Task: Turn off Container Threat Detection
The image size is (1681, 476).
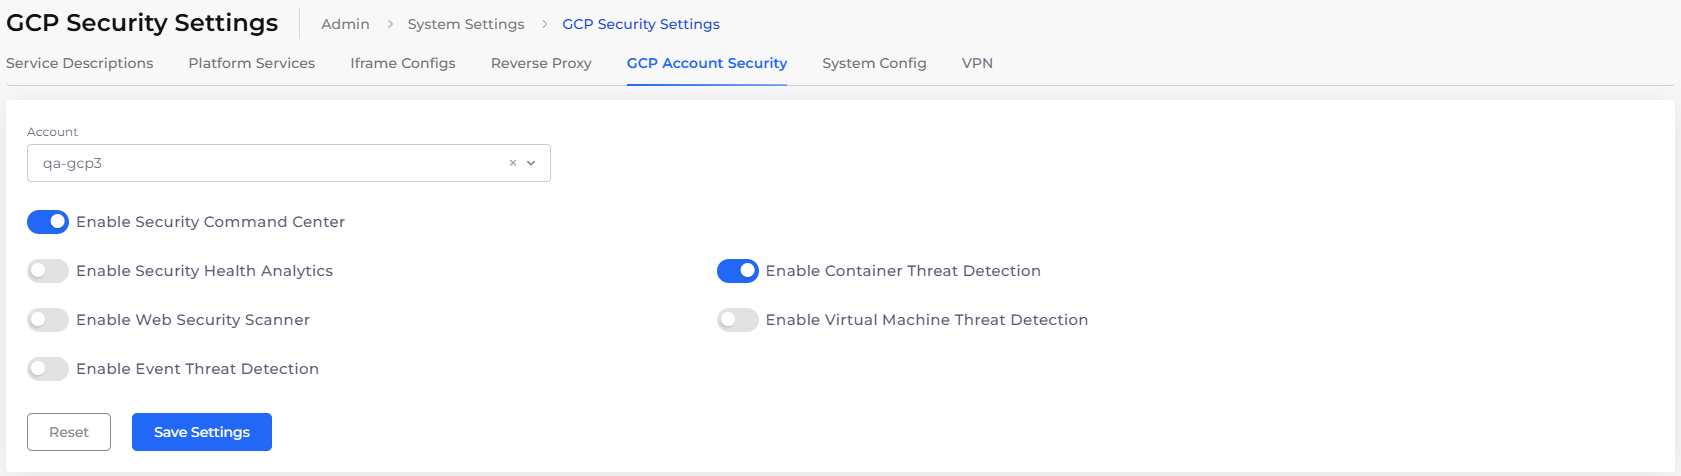Action: (738, 271)
